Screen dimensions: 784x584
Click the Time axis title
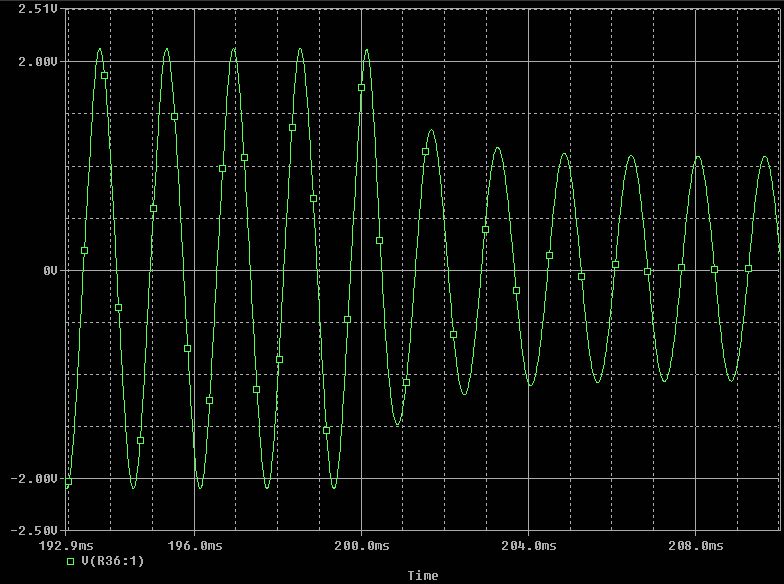[x=423, y=576]
